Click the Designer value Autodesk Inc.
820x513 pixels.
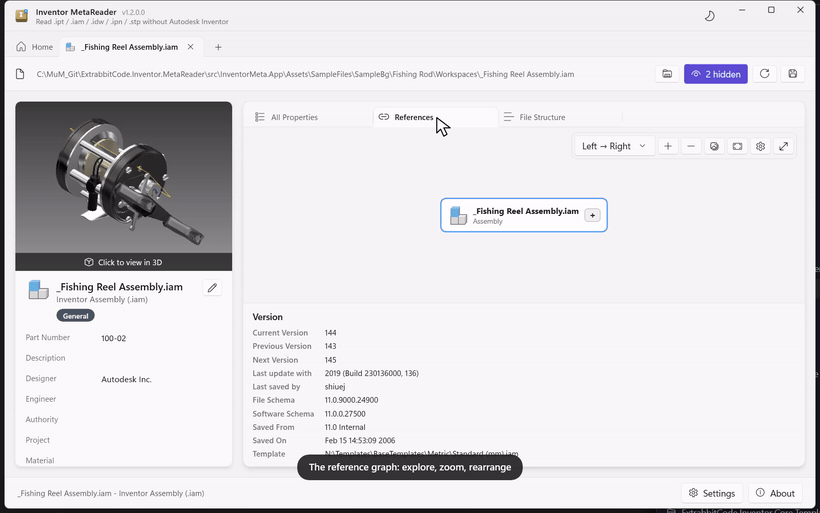click(126, 380)
